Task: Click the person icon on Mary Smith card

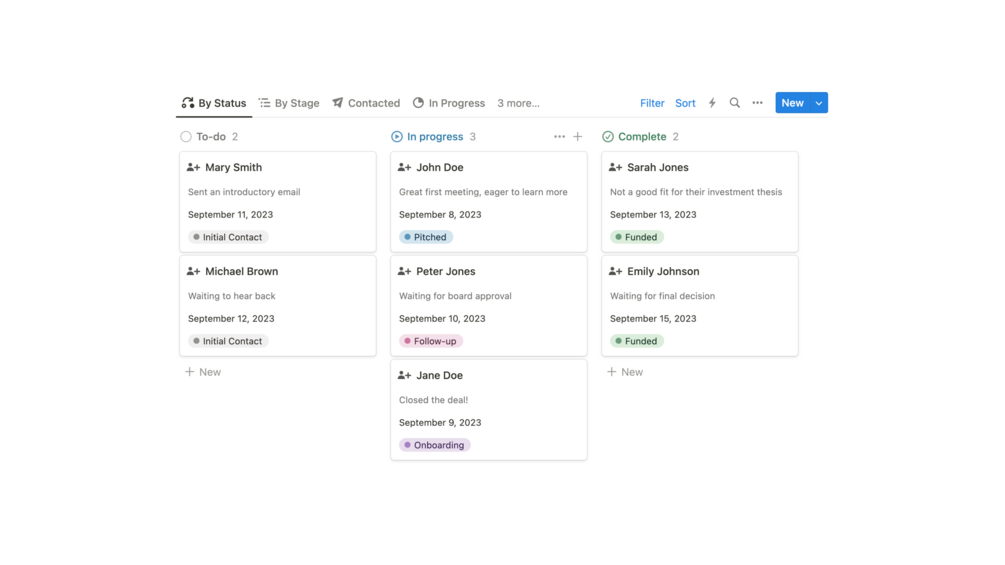Action: [x=194, y=167]
